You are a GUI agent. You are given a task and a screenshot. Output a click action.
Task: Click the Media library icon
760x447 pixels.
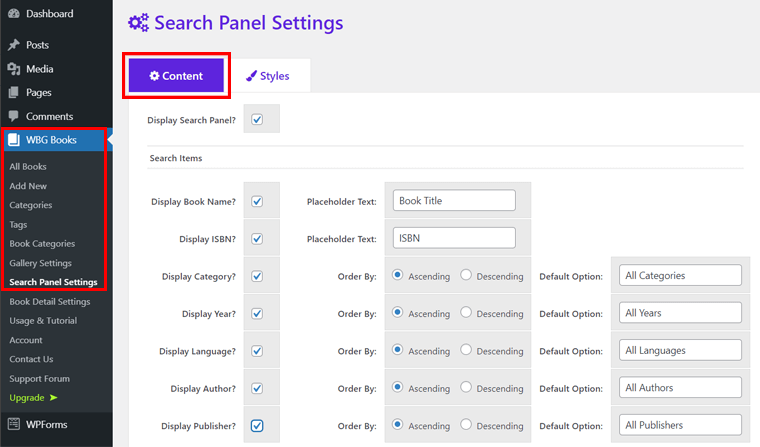click(x=14, y=69)
